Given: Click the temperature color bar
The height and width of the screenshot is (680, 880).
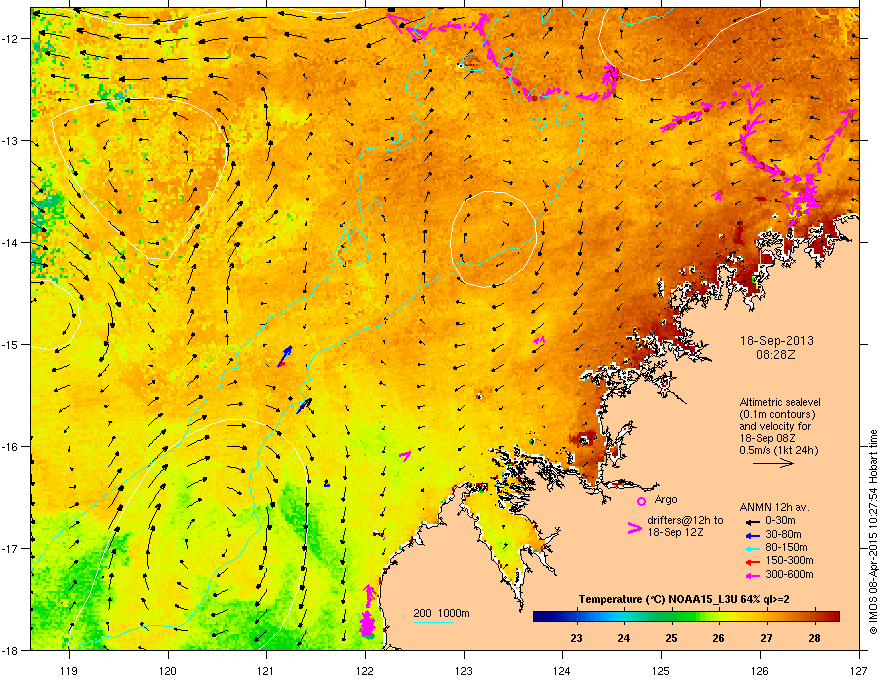Looking at the screenshot, I should [x=686, y=617].
